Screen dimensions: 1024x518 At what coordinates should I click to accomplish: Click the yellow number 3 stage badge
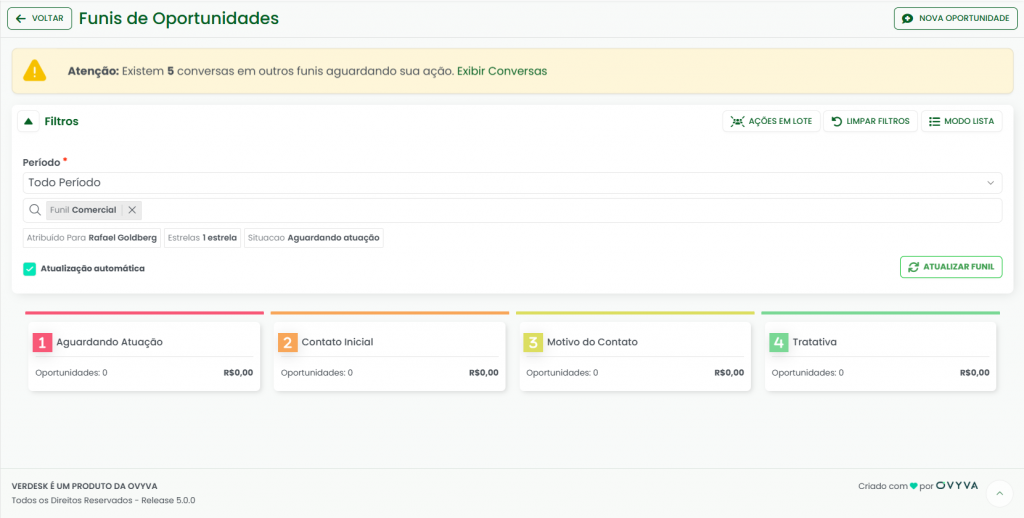[533, 342]
